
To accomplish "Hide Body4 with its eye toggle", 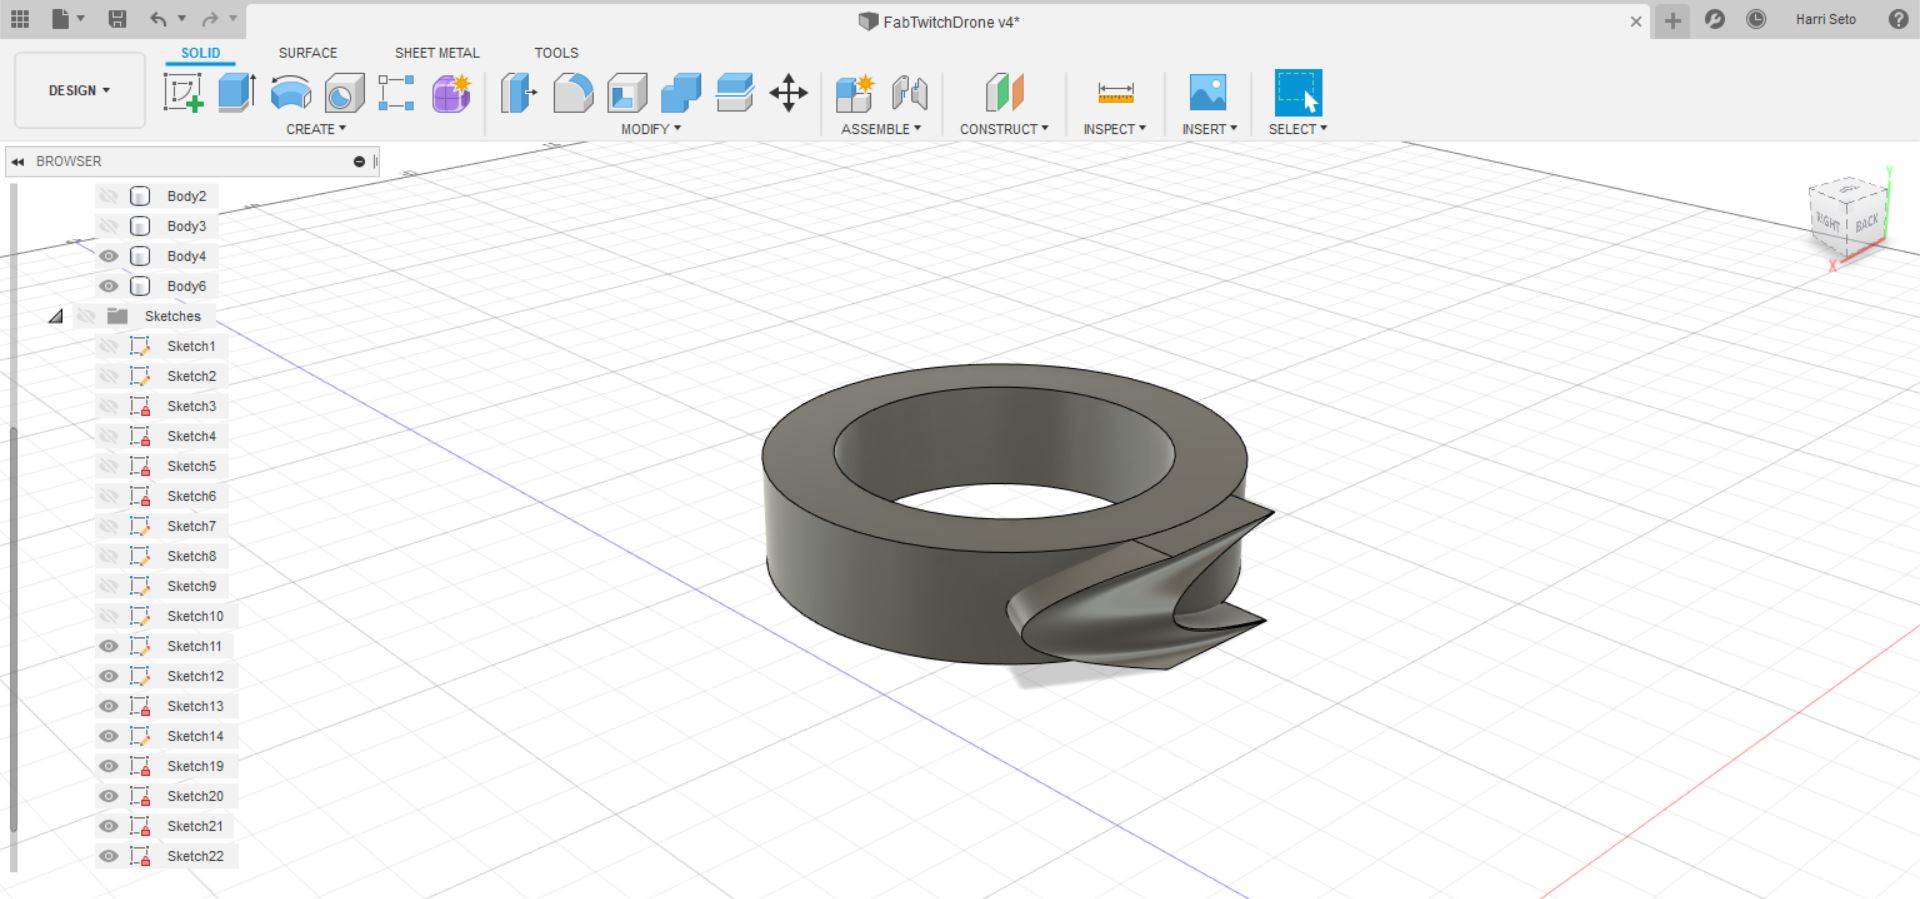I will (109, 256).
